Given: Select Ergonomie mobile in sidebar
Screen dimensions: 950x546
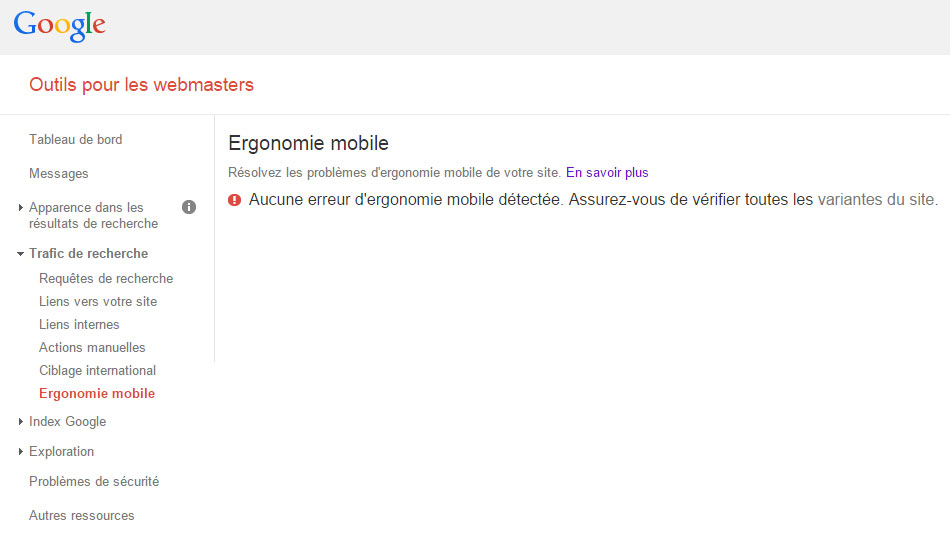Looking at the screenshot, I should [97, 393].
